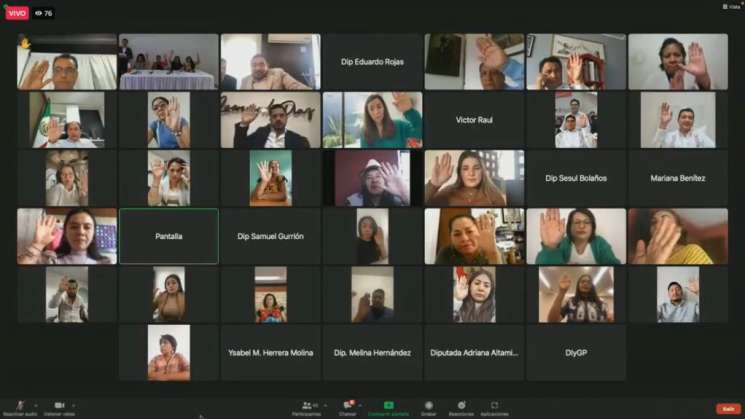Click the green Compartir pantalla icon
Viewport: 745px width, 419px height.
pos(388,405)
